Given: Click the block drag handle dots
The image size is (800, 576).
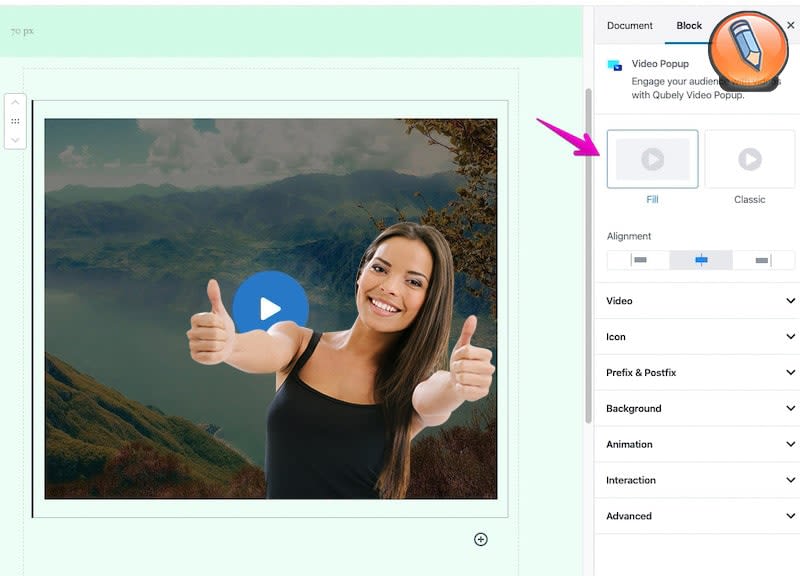Looking at the screenshot, I should point(15,121).
